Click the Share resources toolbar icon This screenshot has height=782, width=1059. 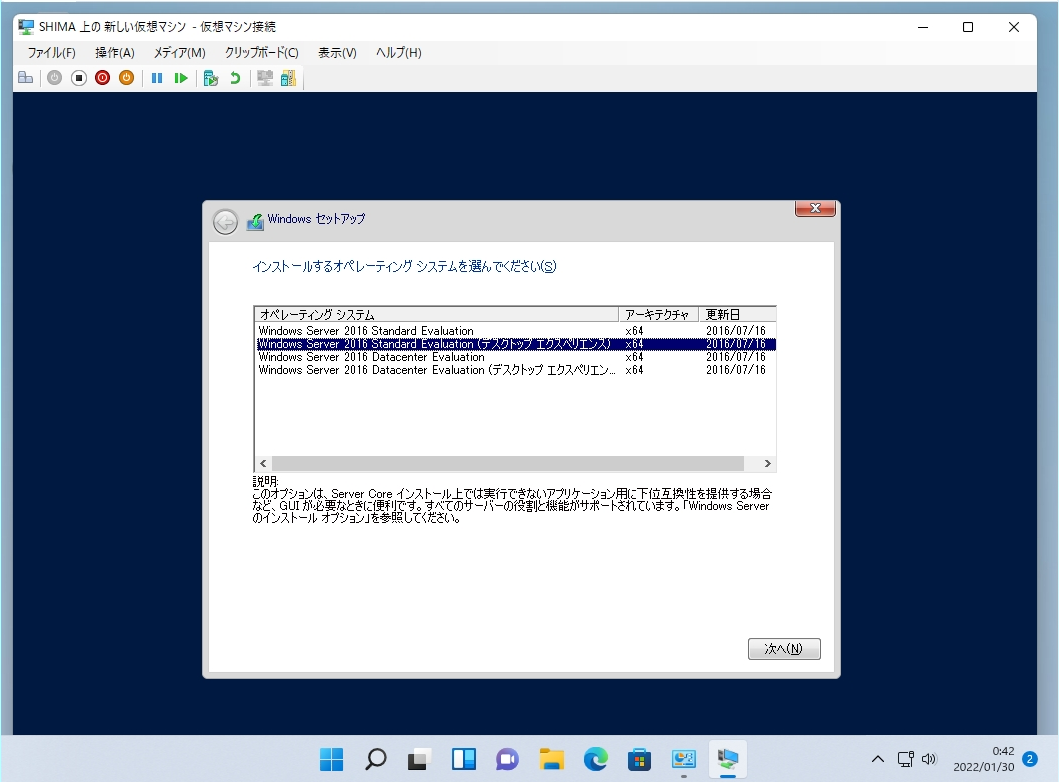coord(288,78)
